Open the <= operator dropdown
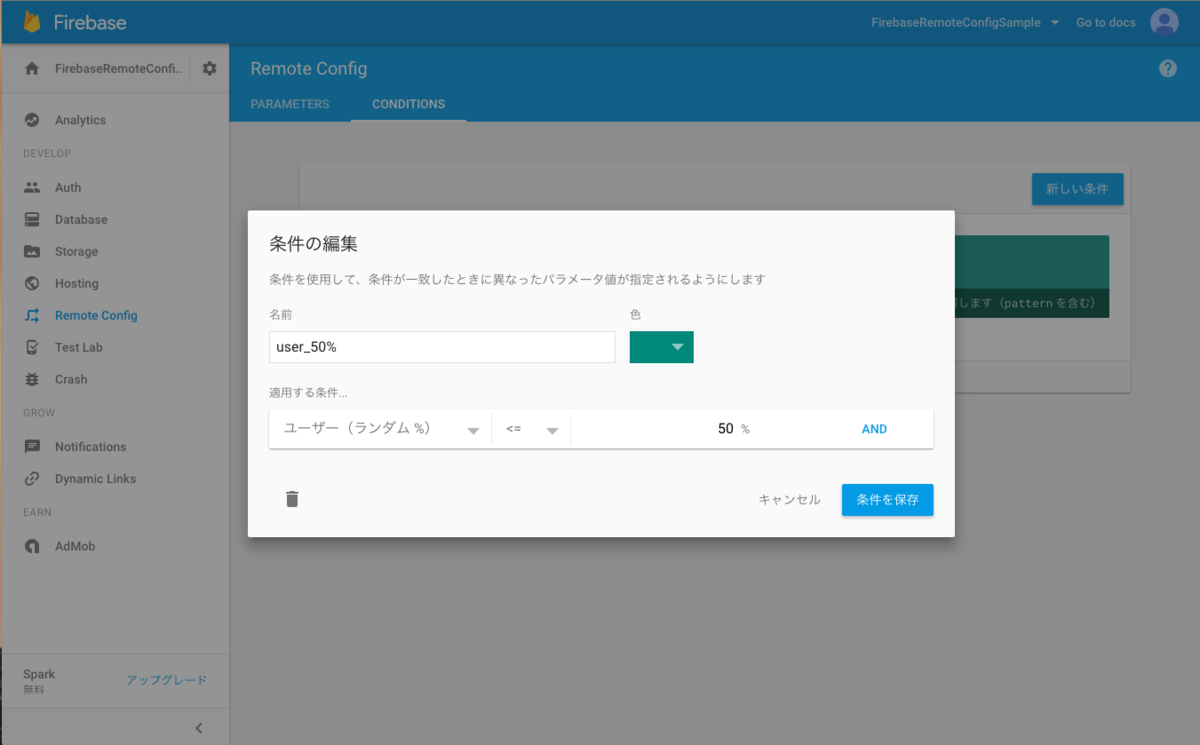Viewport: 1200px width, 745px height. (531, 429)
